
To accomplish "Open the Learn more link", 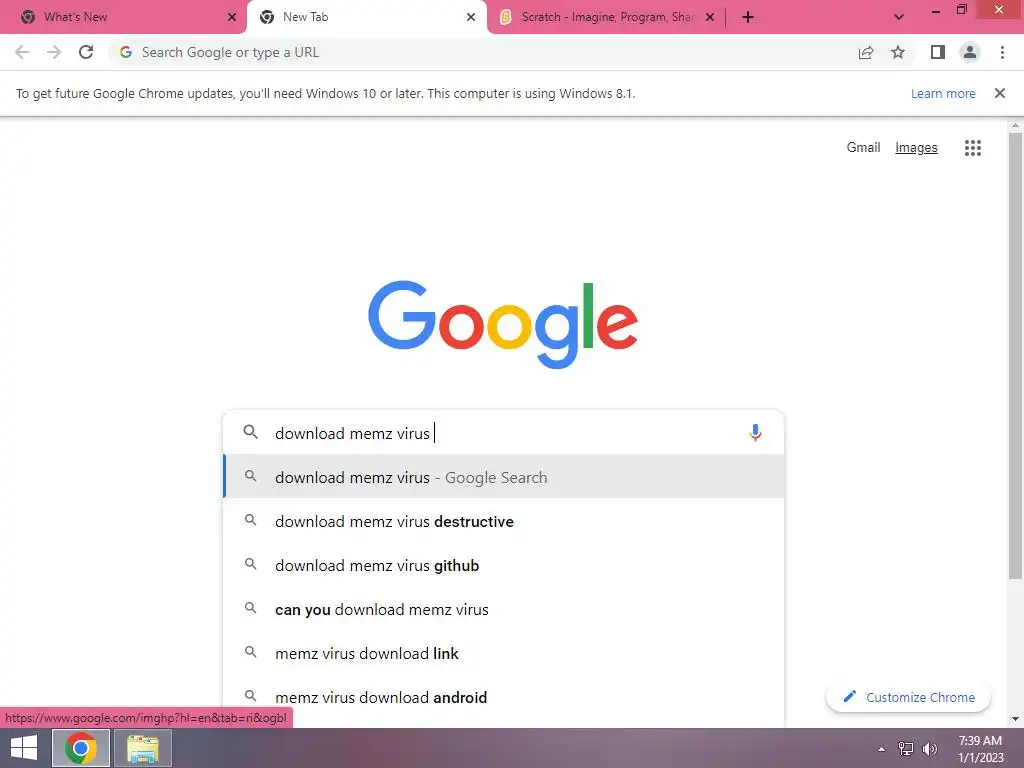I will (943, 93).
